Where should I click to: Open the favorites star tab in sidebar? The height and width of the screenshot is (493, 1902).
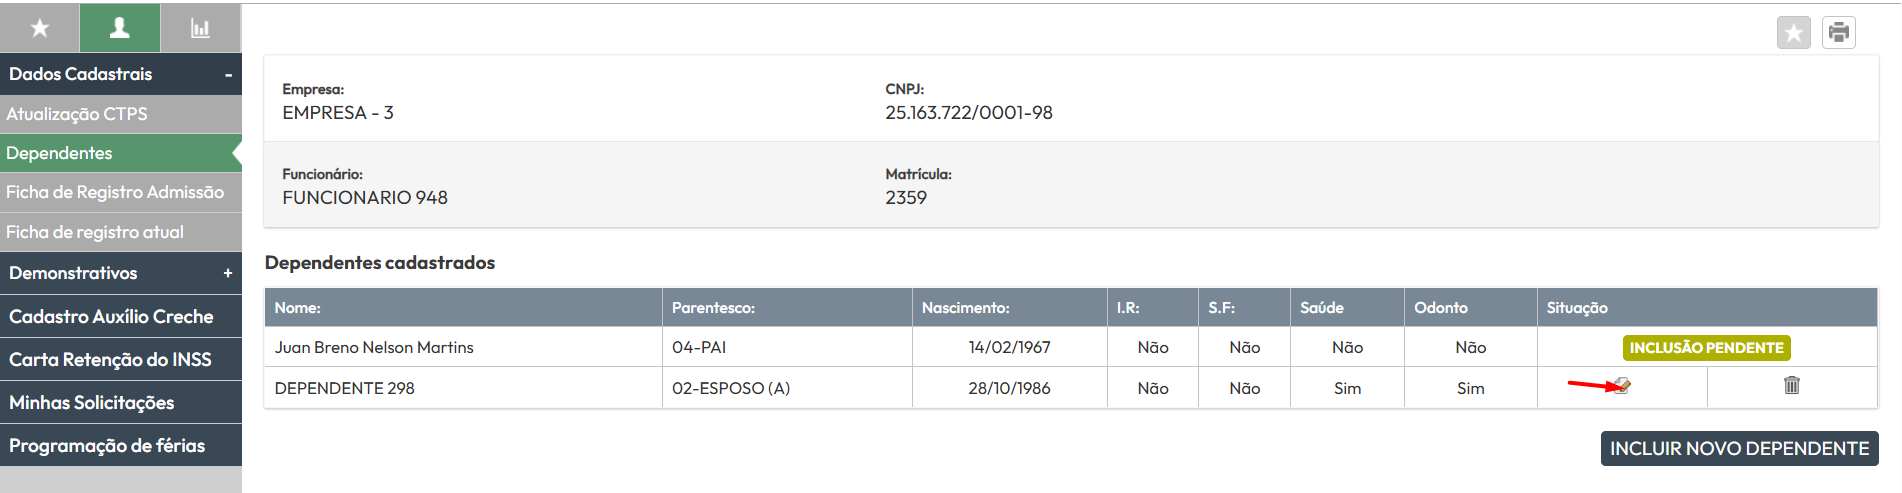(x=40, y=28)
